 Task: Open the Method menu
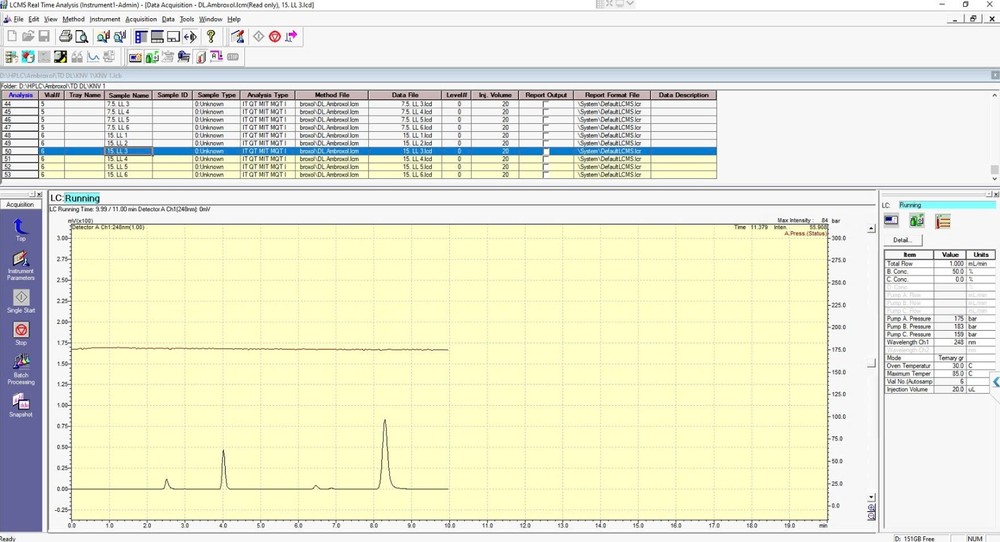click(x=73, y=19)
